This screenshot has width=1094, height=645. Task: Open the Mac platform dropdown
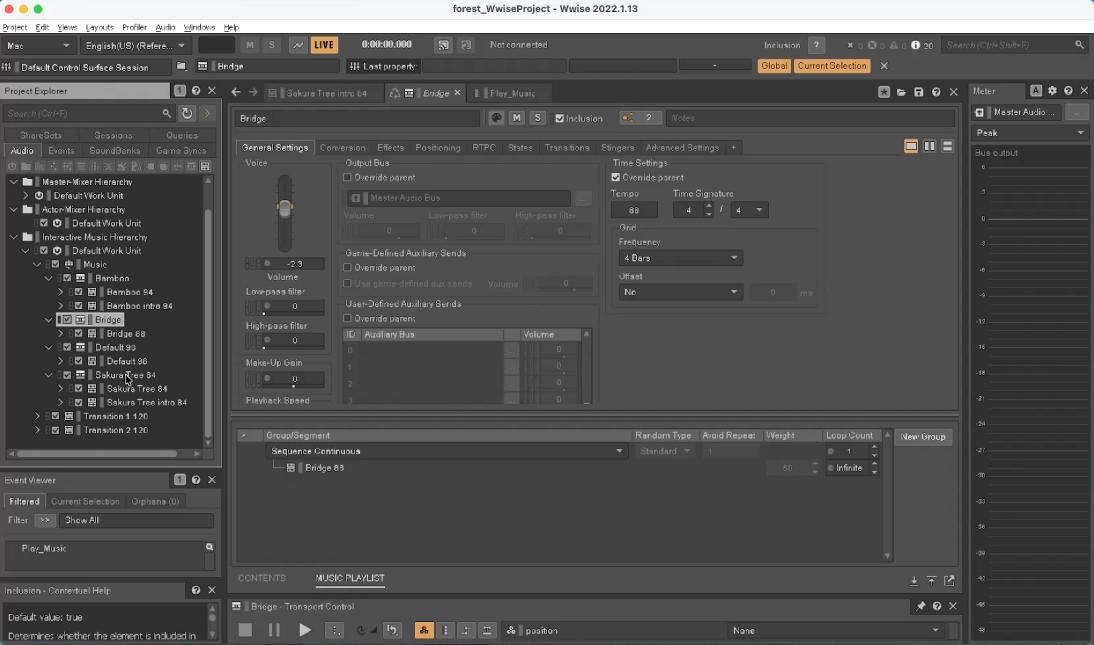click(38, 45)
